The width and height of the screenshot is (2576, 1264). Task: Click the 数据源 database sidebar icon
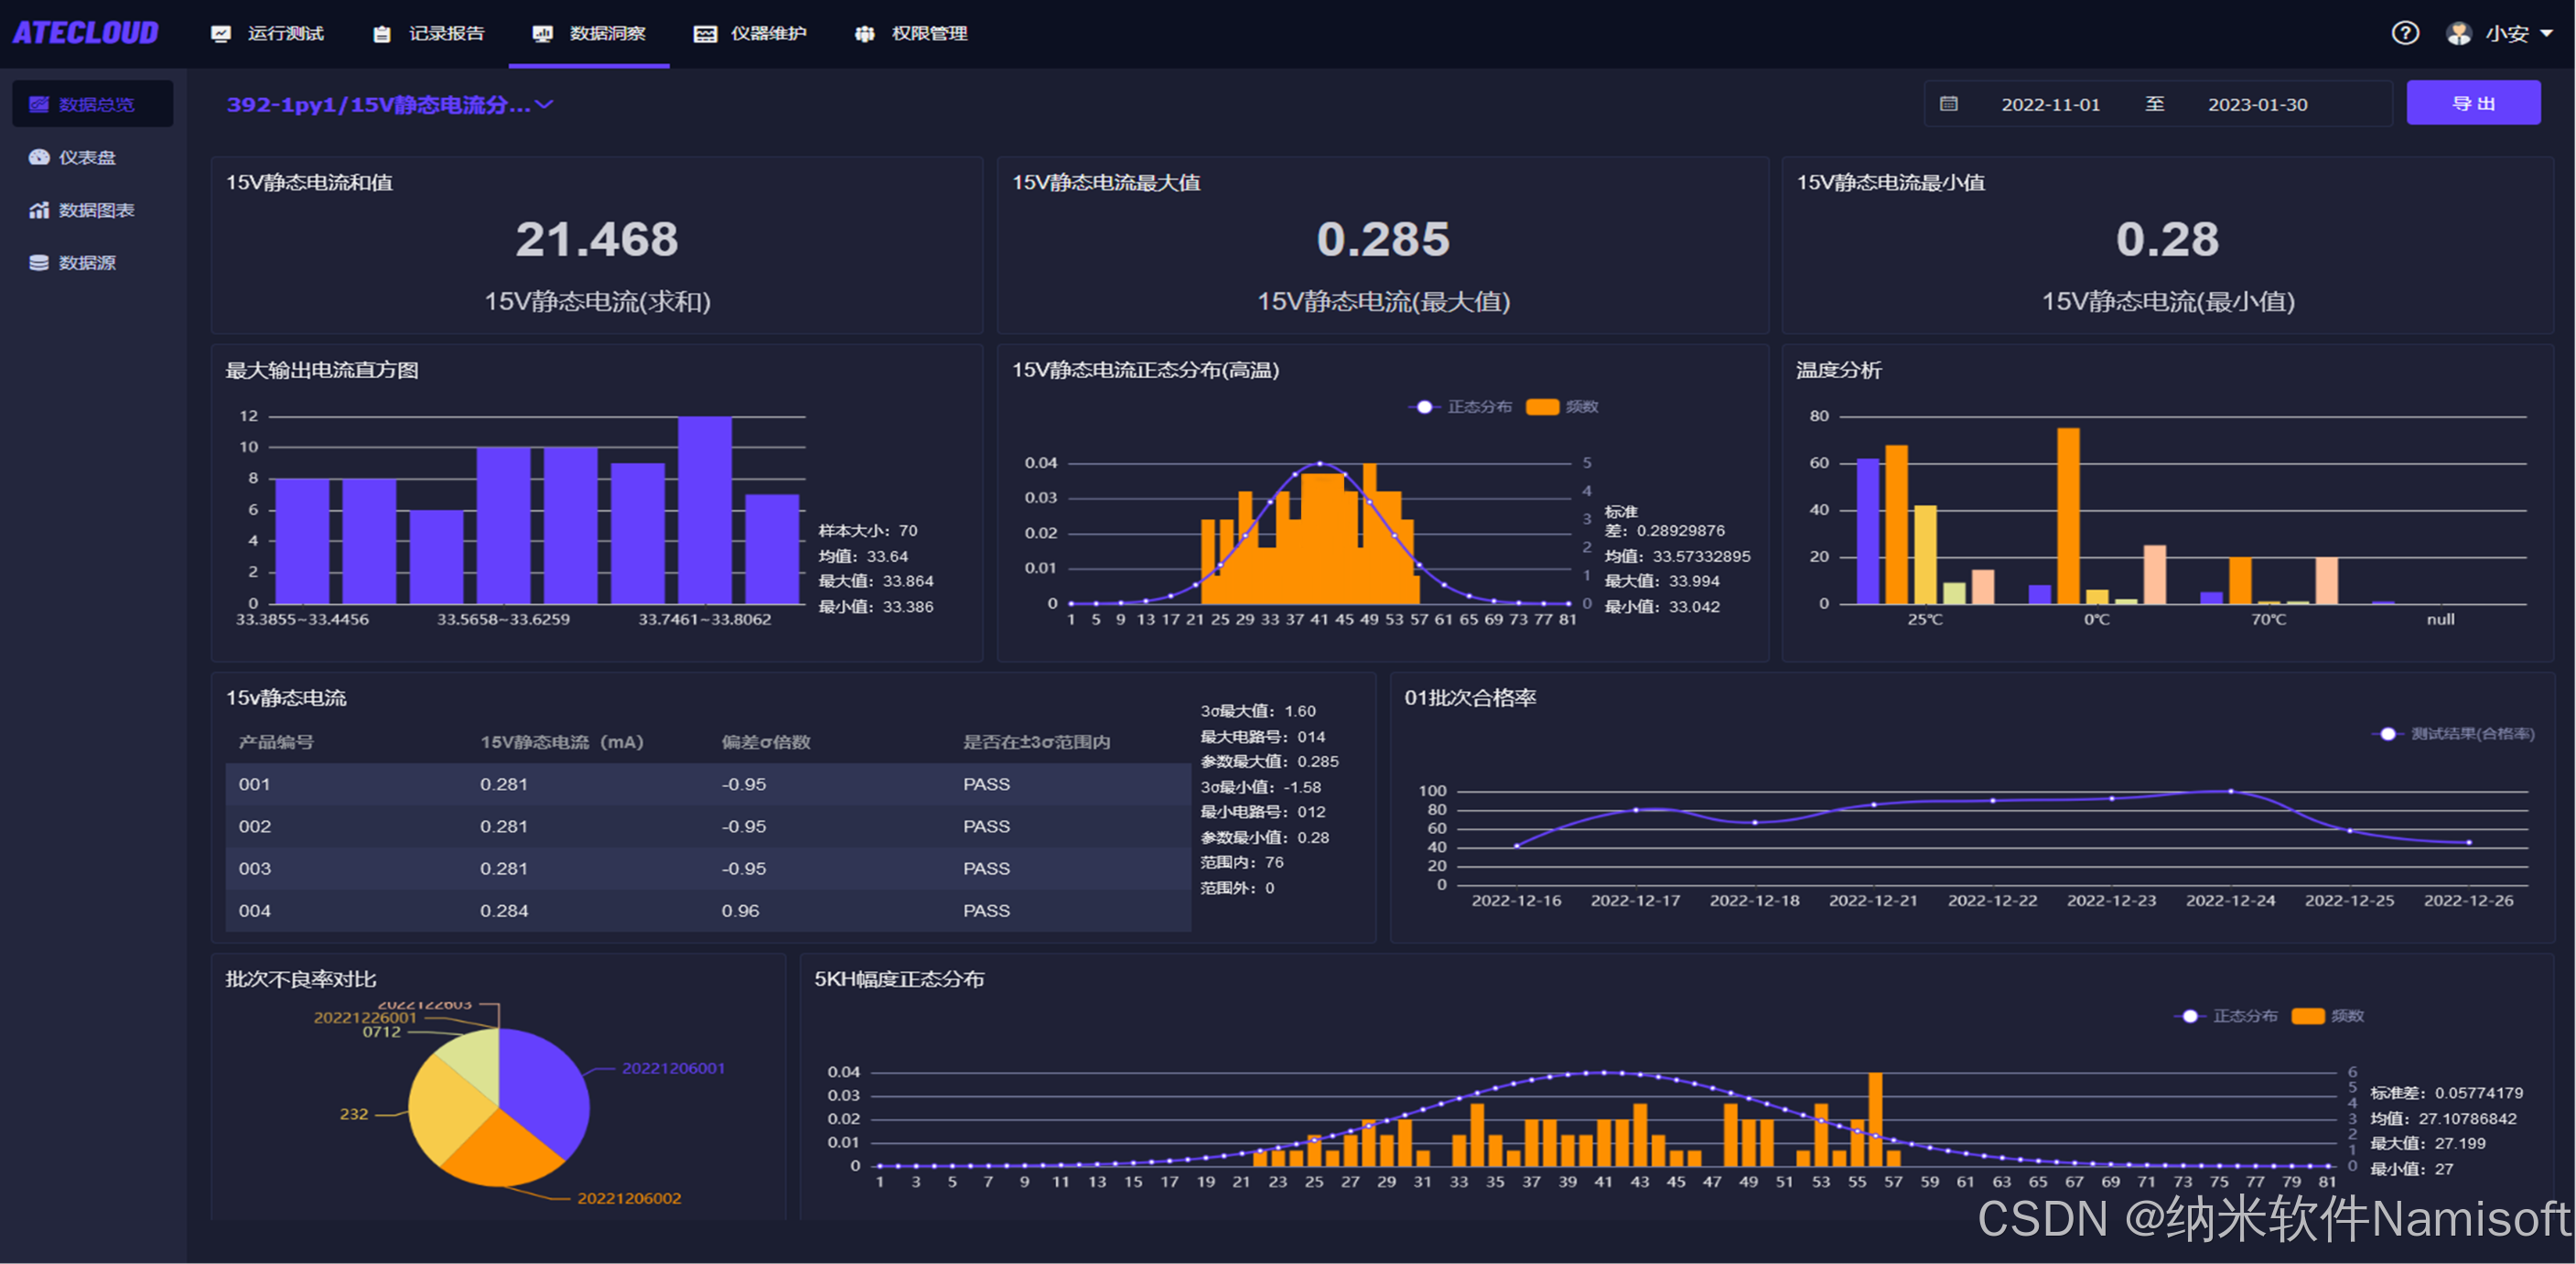39,263
